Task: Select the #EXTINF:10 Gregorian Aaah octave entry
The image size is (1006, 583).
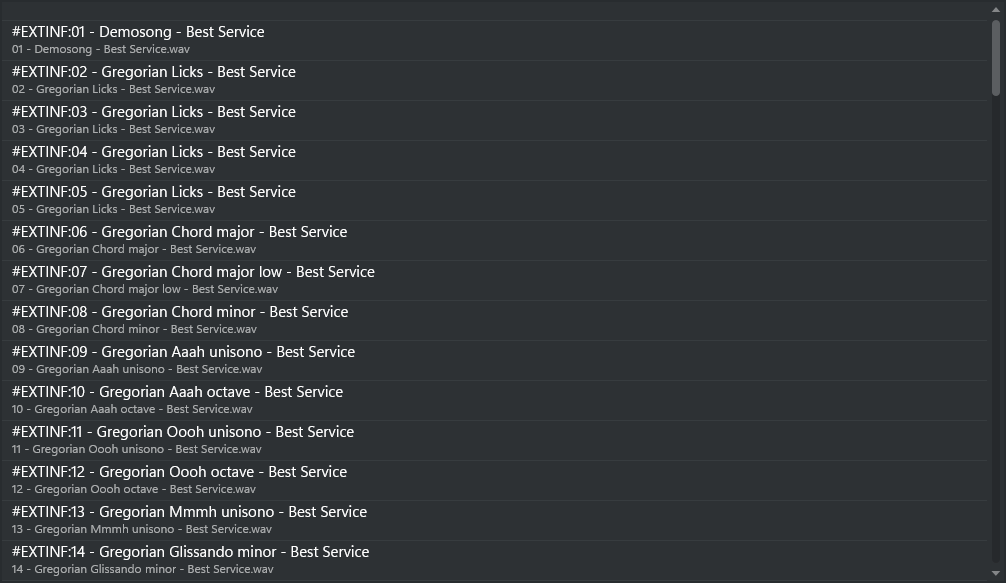Action: 177,392
